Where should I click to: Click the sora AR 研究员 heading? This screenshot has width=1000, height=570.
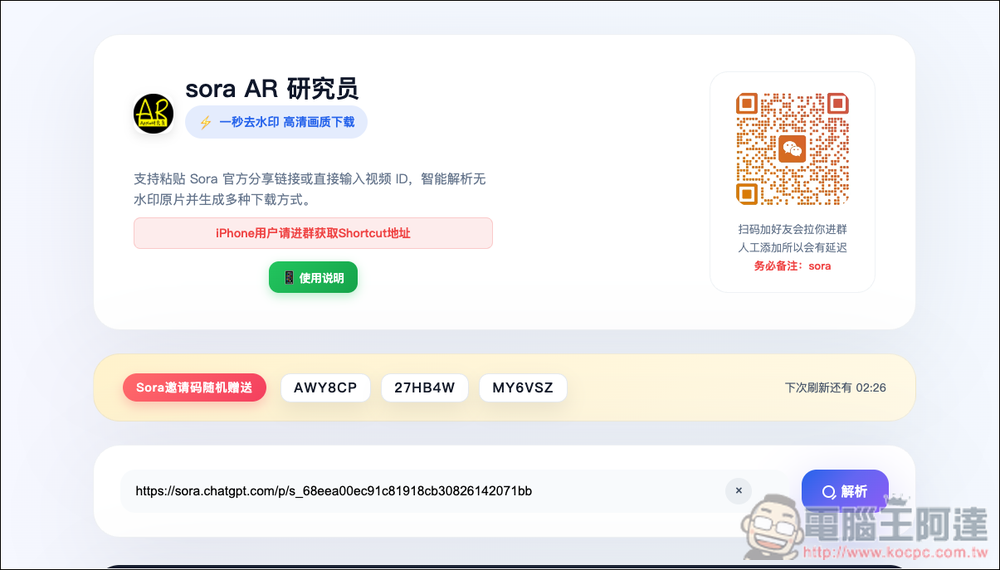click(272, 89)
